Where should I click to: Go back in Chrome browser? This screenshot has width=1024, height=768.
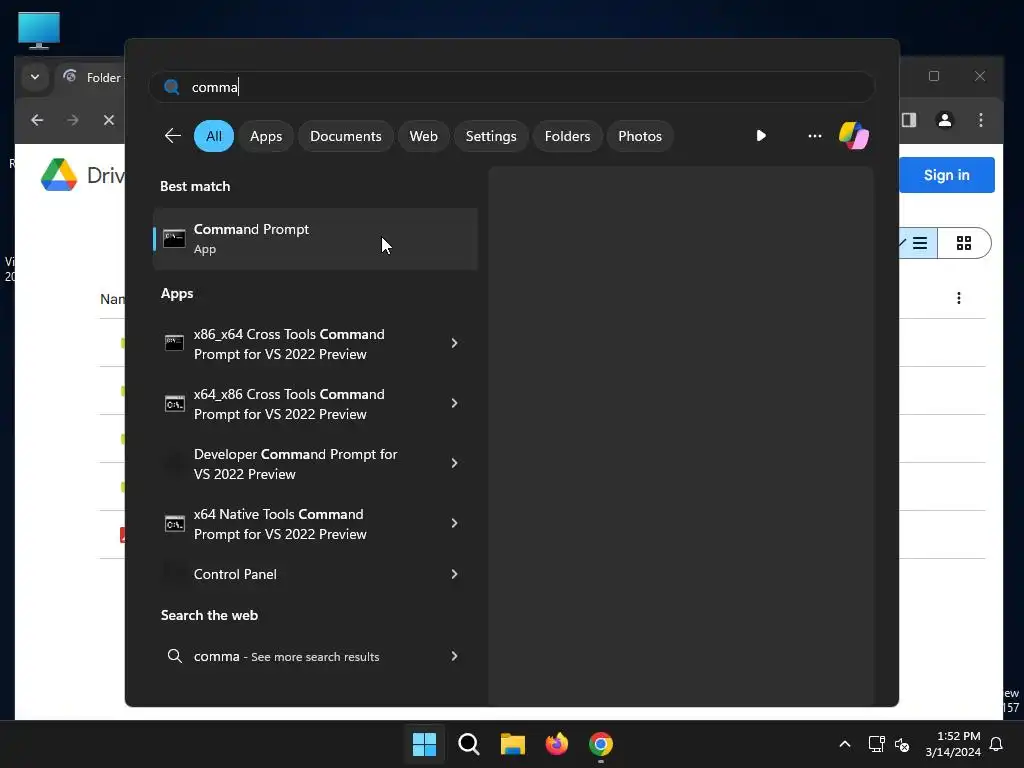(x=37, y=120)
